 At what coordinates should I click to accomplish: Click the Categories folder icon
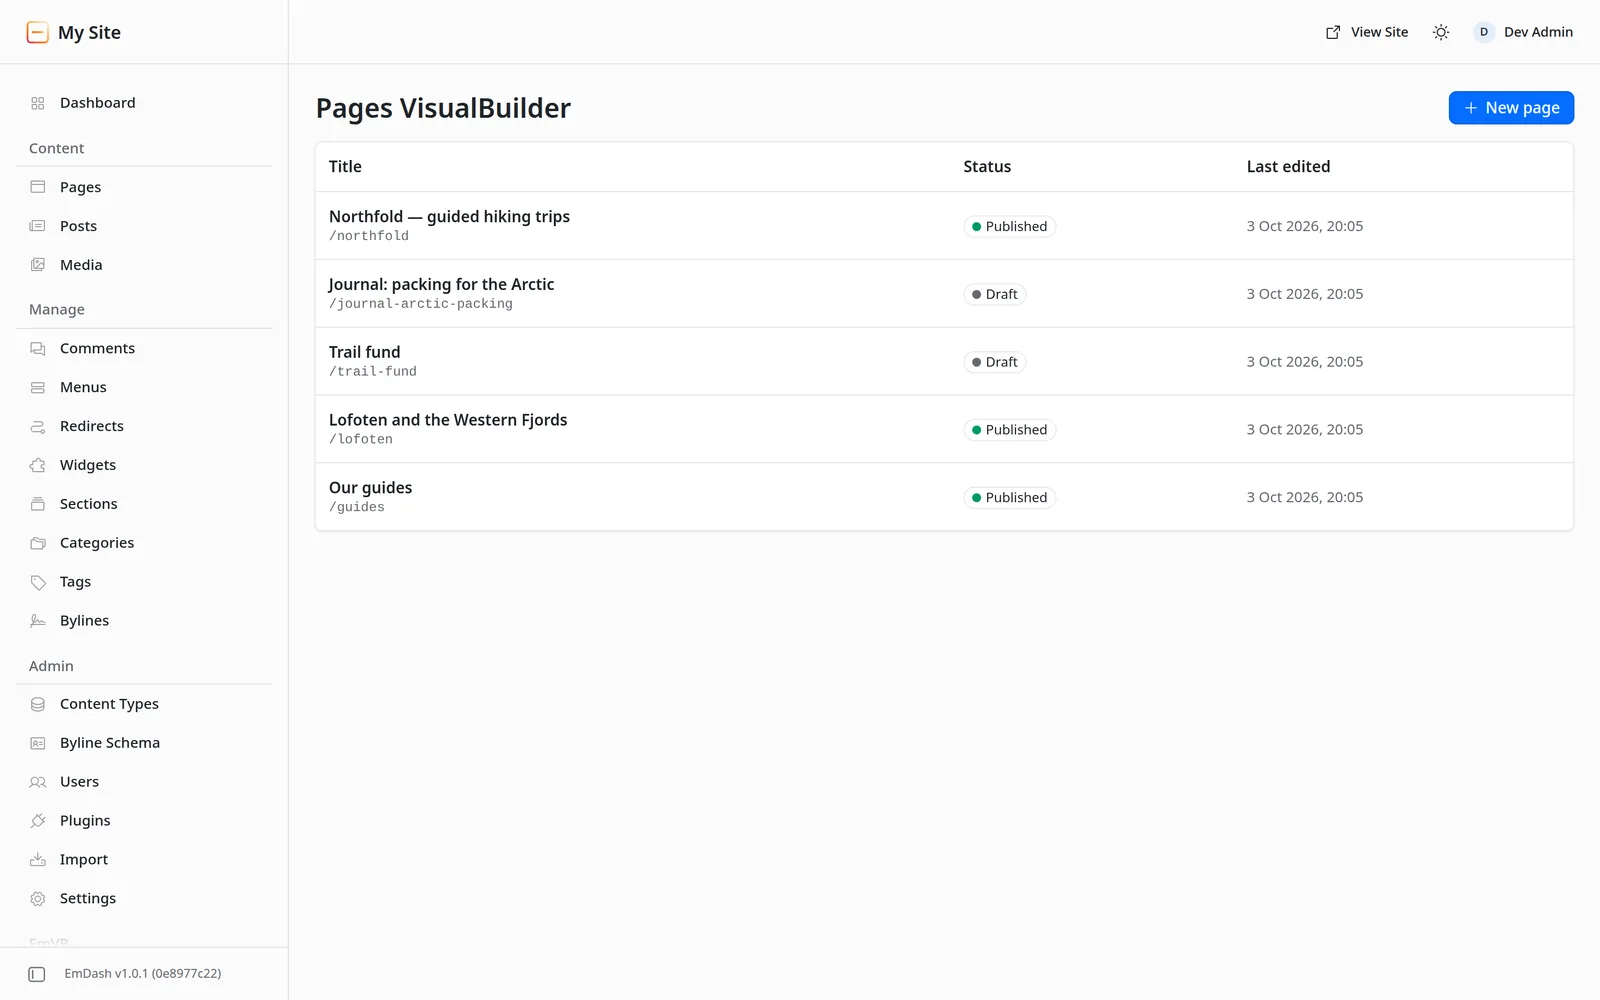tap(38, 543)
